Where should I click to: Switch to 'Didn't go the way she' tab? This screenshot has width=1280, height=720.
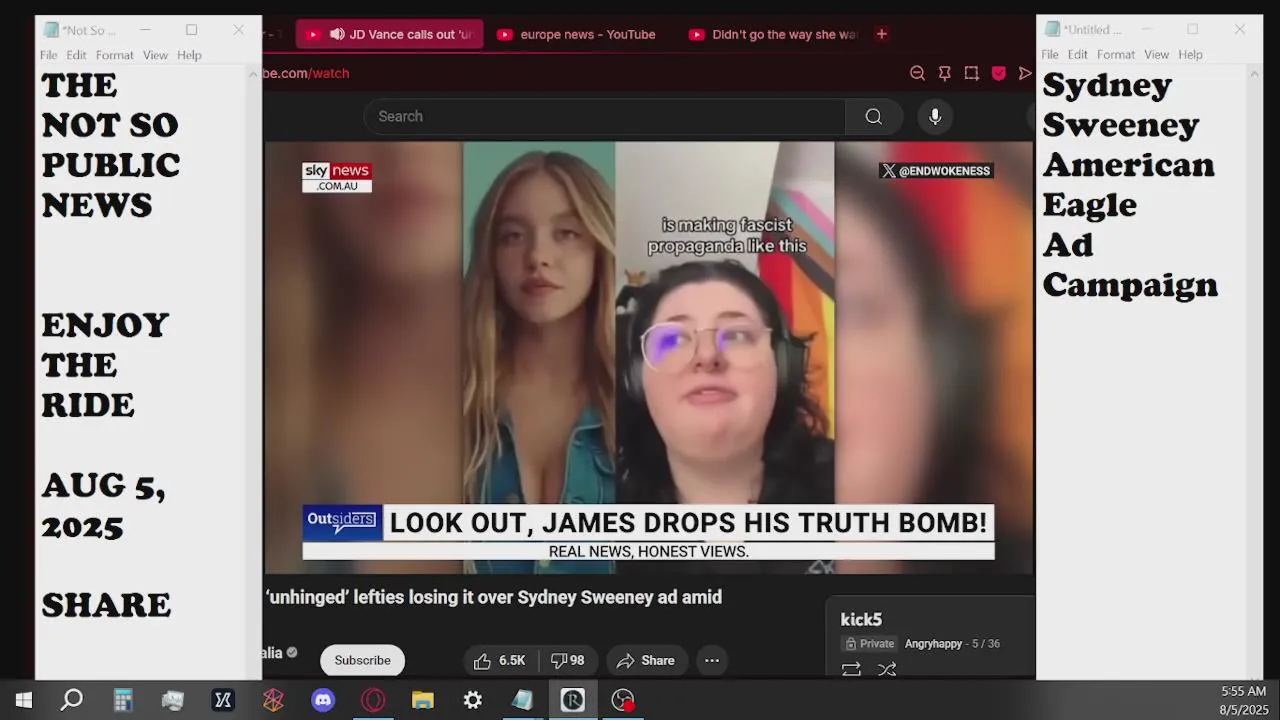pyautogui.click(x=772, y=34)
